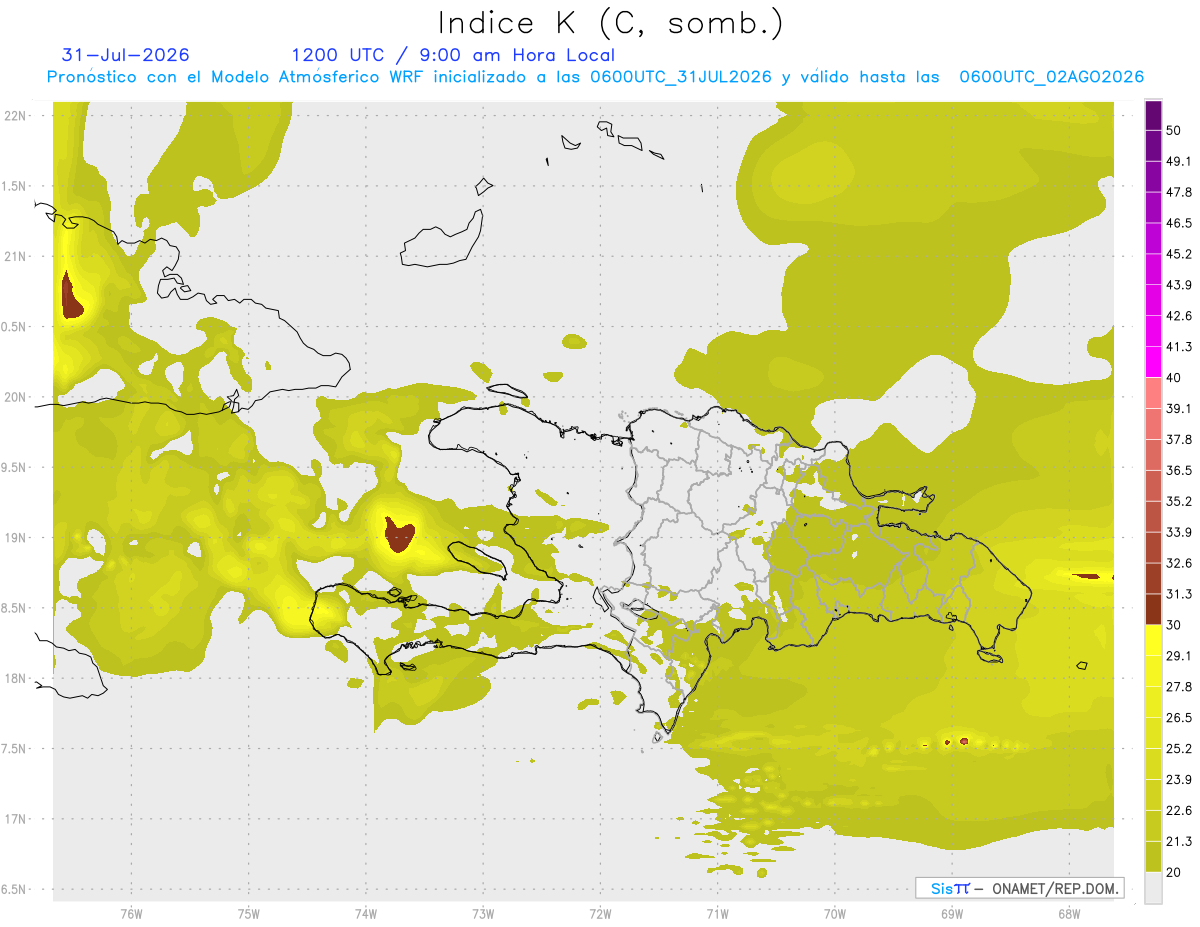This screenshot has width=1200, height=927.
Task: Click the color scale label '30'
Action: (1174, 625)
